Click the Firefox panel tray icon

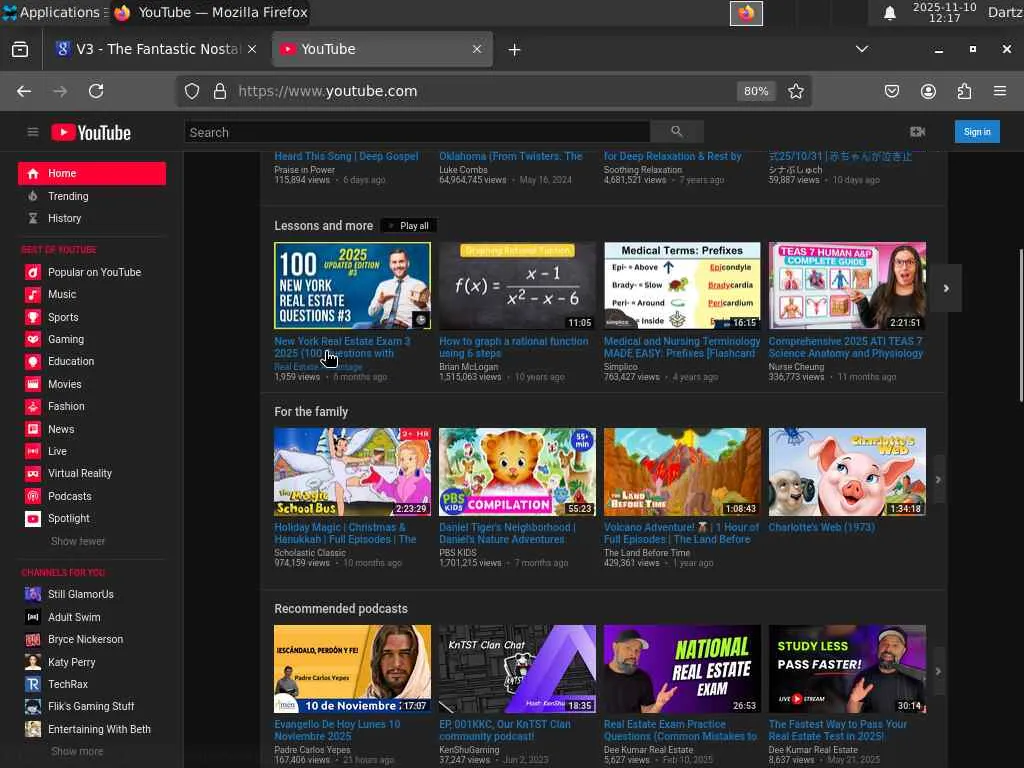[746, 13]
